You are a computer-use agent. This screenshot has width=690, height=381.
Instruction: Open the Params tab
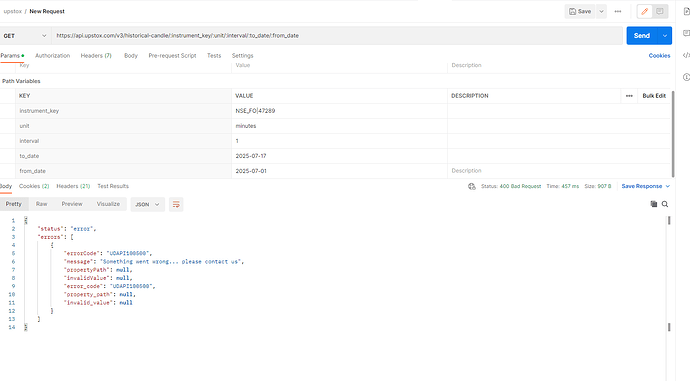[x=11, y=55]
